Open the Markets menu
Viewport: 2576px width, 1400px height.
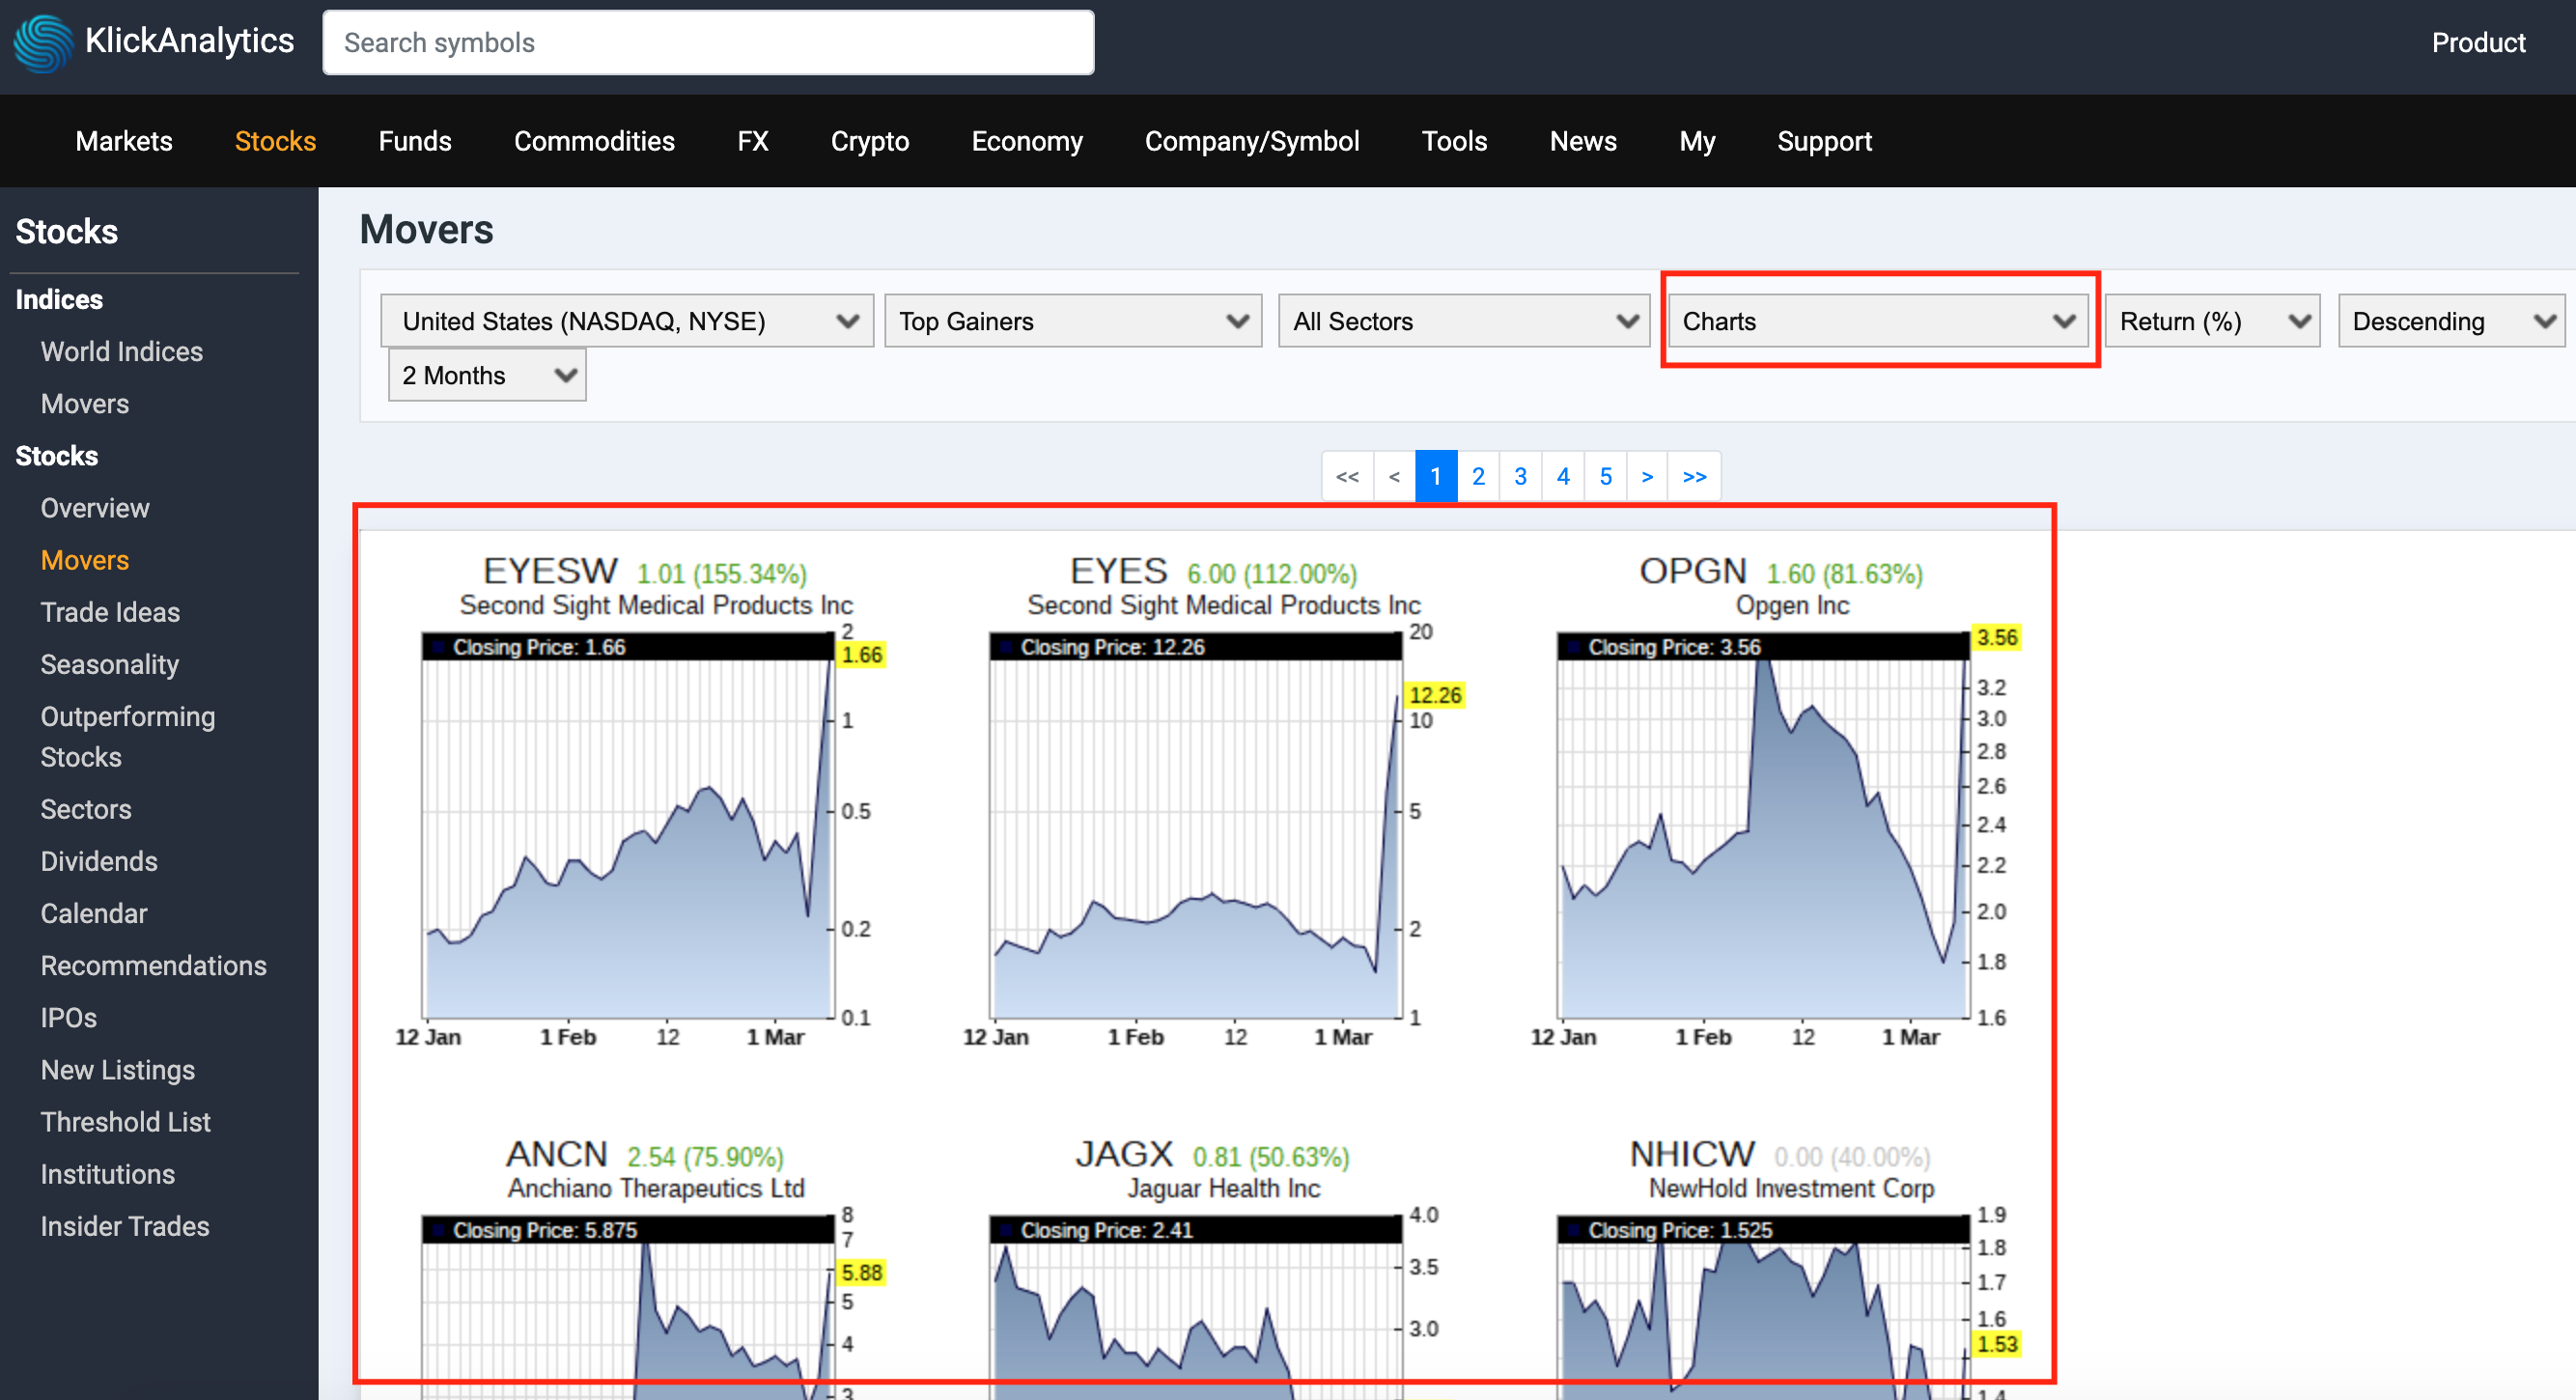point(124,141)
